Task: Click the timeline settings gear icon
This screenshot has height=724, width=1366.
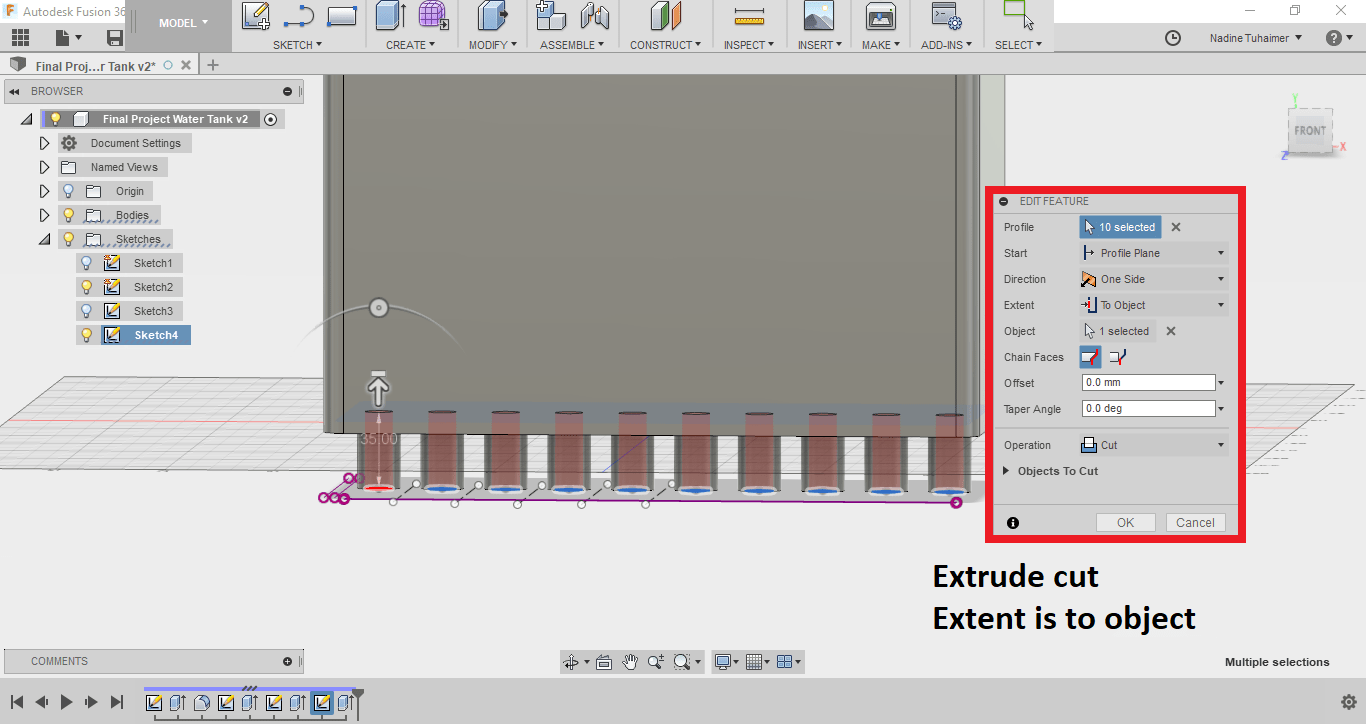Action: coord(1348,702)
